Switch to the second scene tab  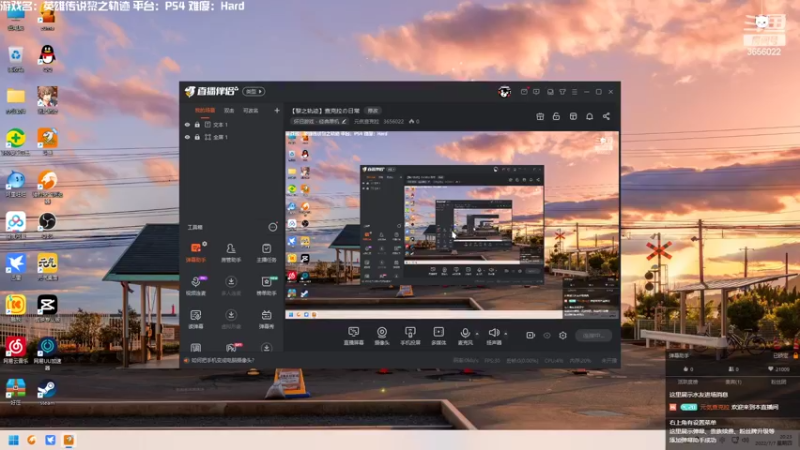[229, 111]
